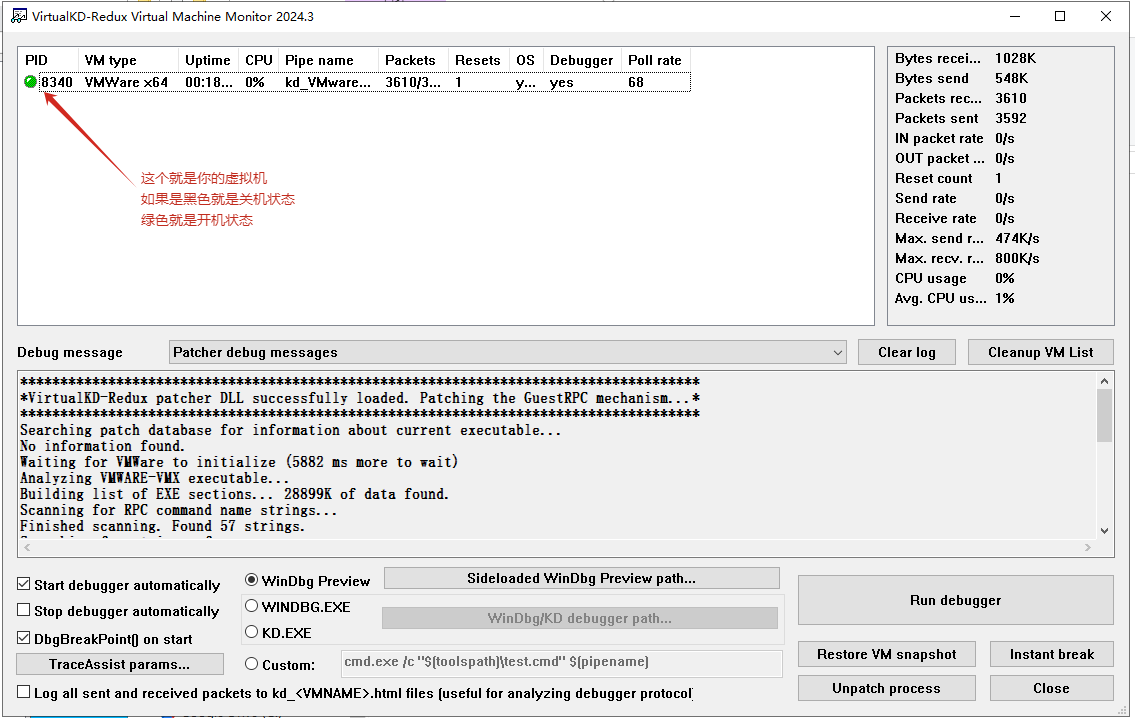Open the Patcher debug messages dropdown

508,352
